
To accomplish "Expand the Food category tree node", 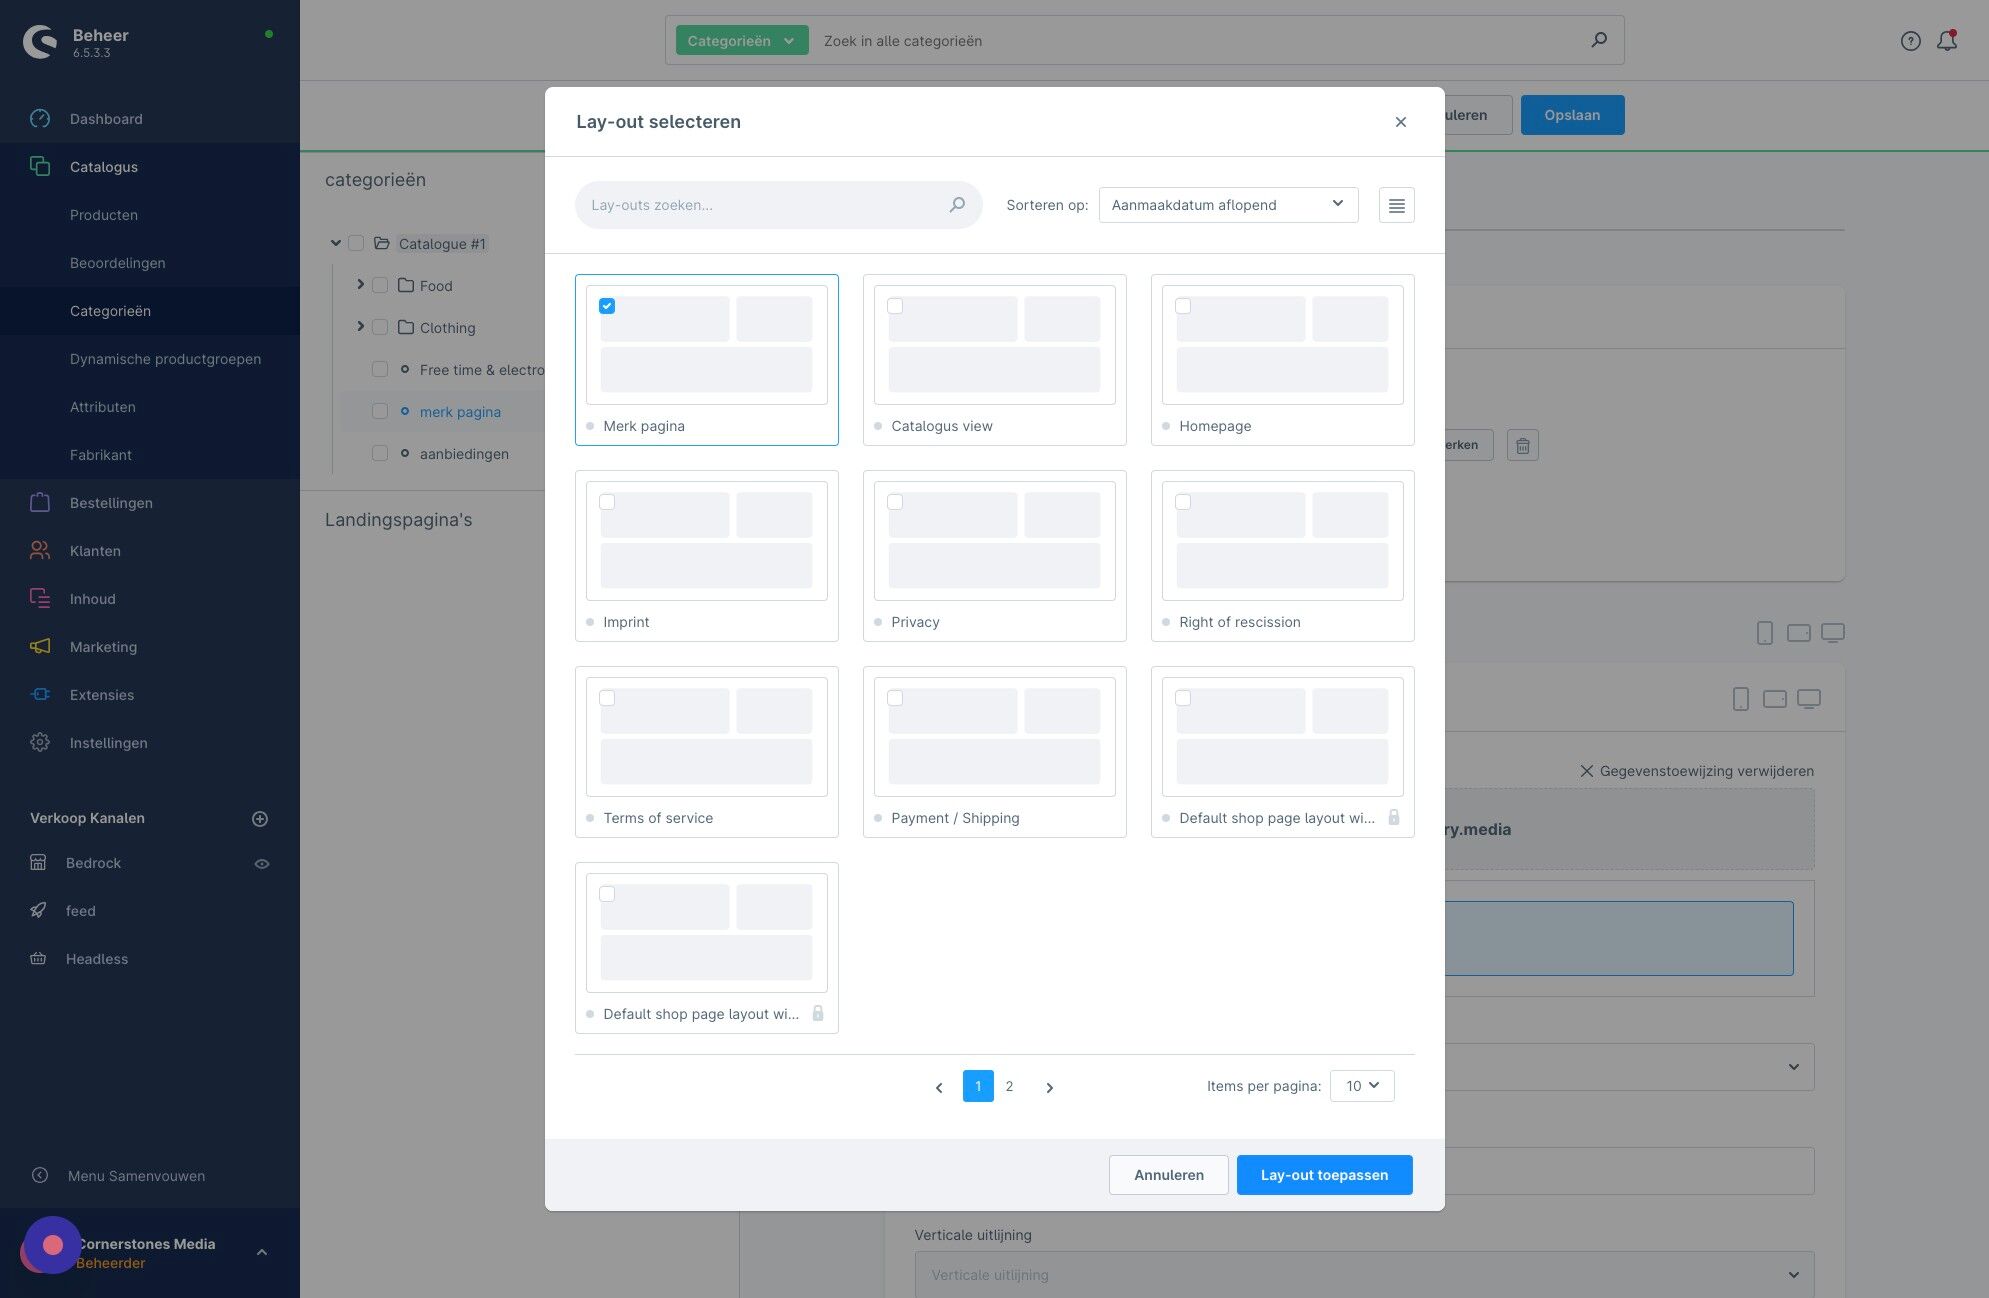I will coord(360,285).
